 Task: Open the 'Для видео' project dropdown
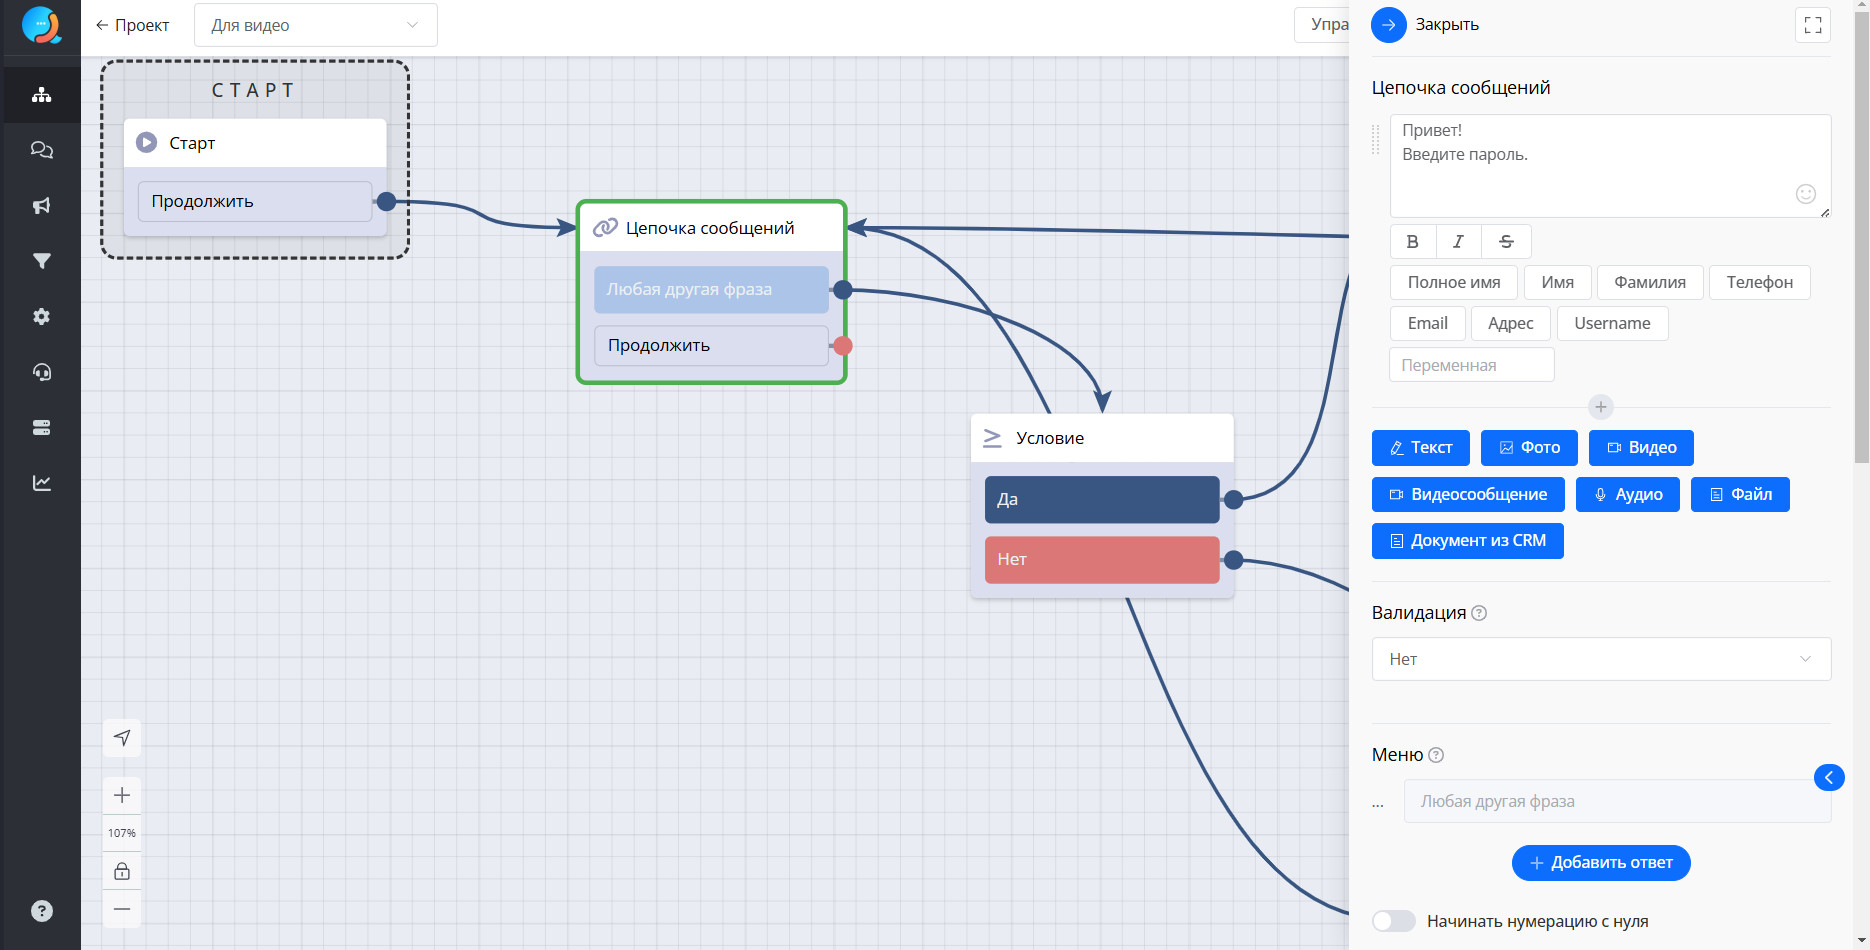[x=315, y=25]
